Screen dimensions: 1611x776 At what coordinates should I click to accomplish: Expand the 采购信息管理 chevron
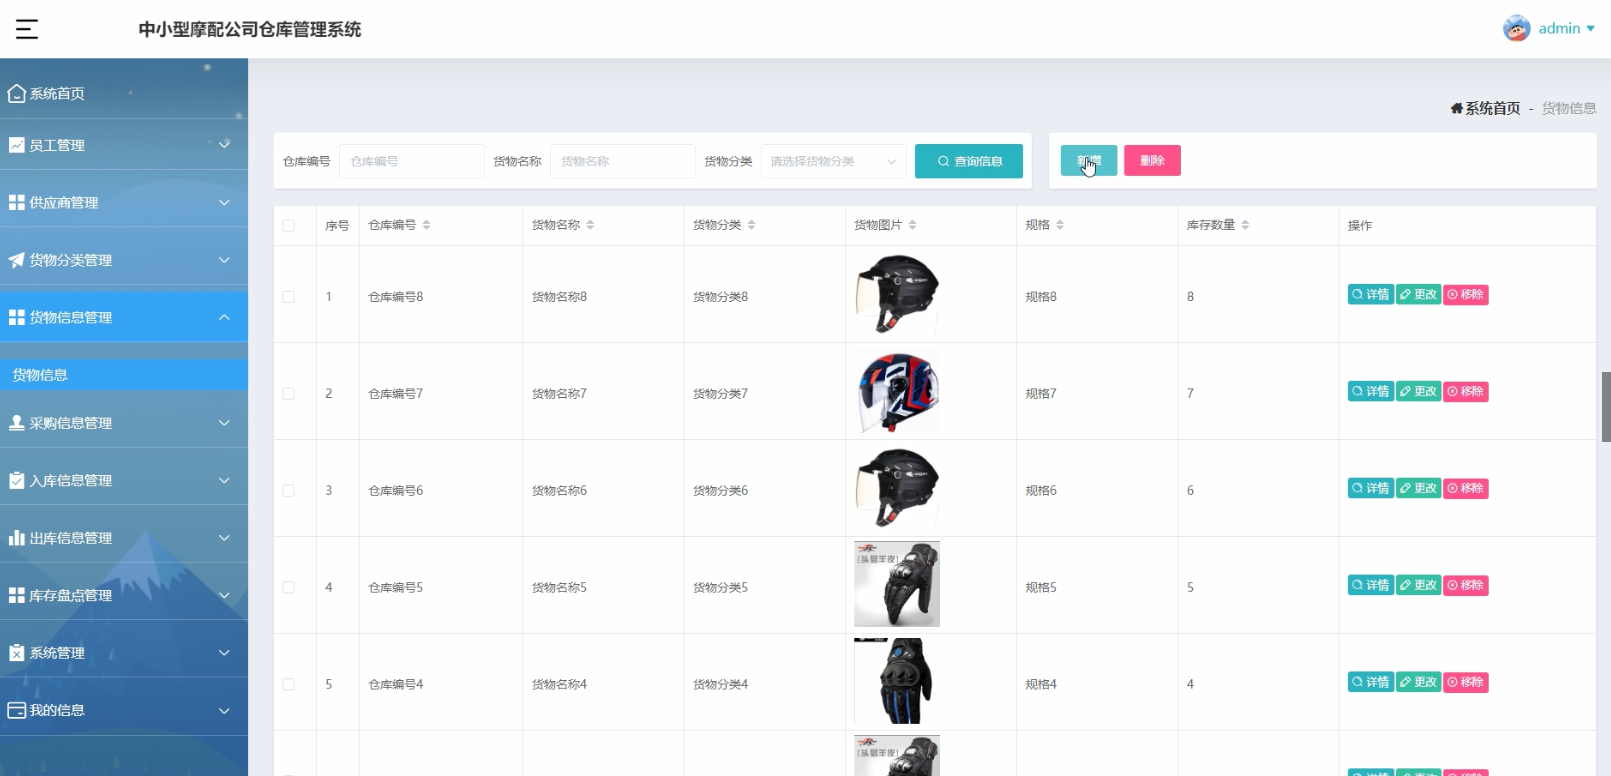click(x=224, y=423)
